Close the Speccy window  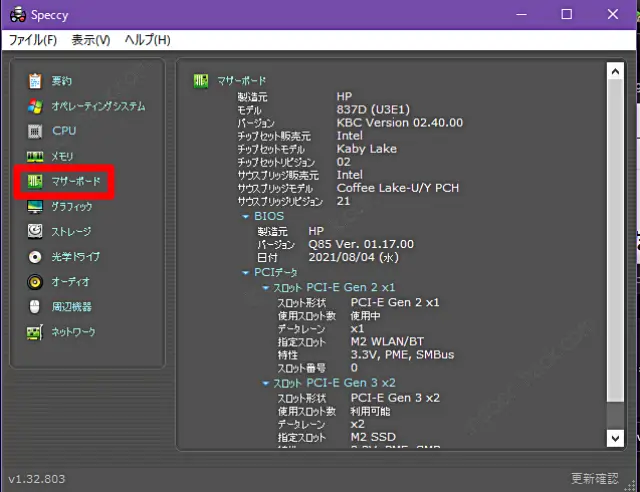(613, 15)
